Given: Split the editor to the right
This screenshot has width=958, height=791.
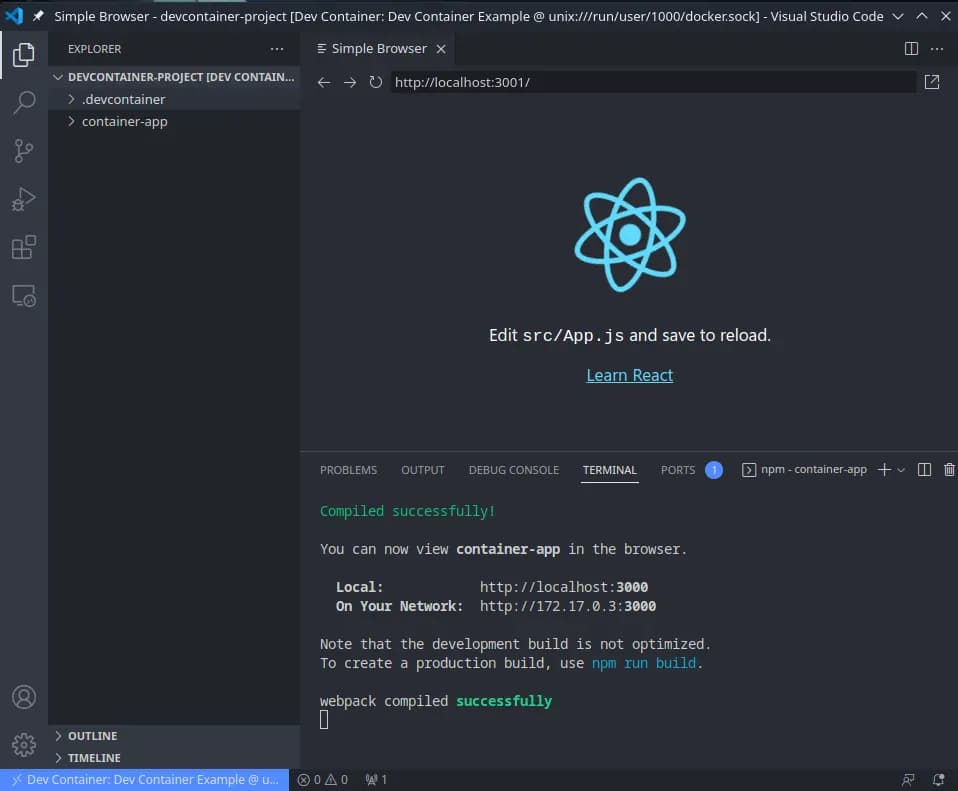Looking at the screenshot, I should (911, 49).
